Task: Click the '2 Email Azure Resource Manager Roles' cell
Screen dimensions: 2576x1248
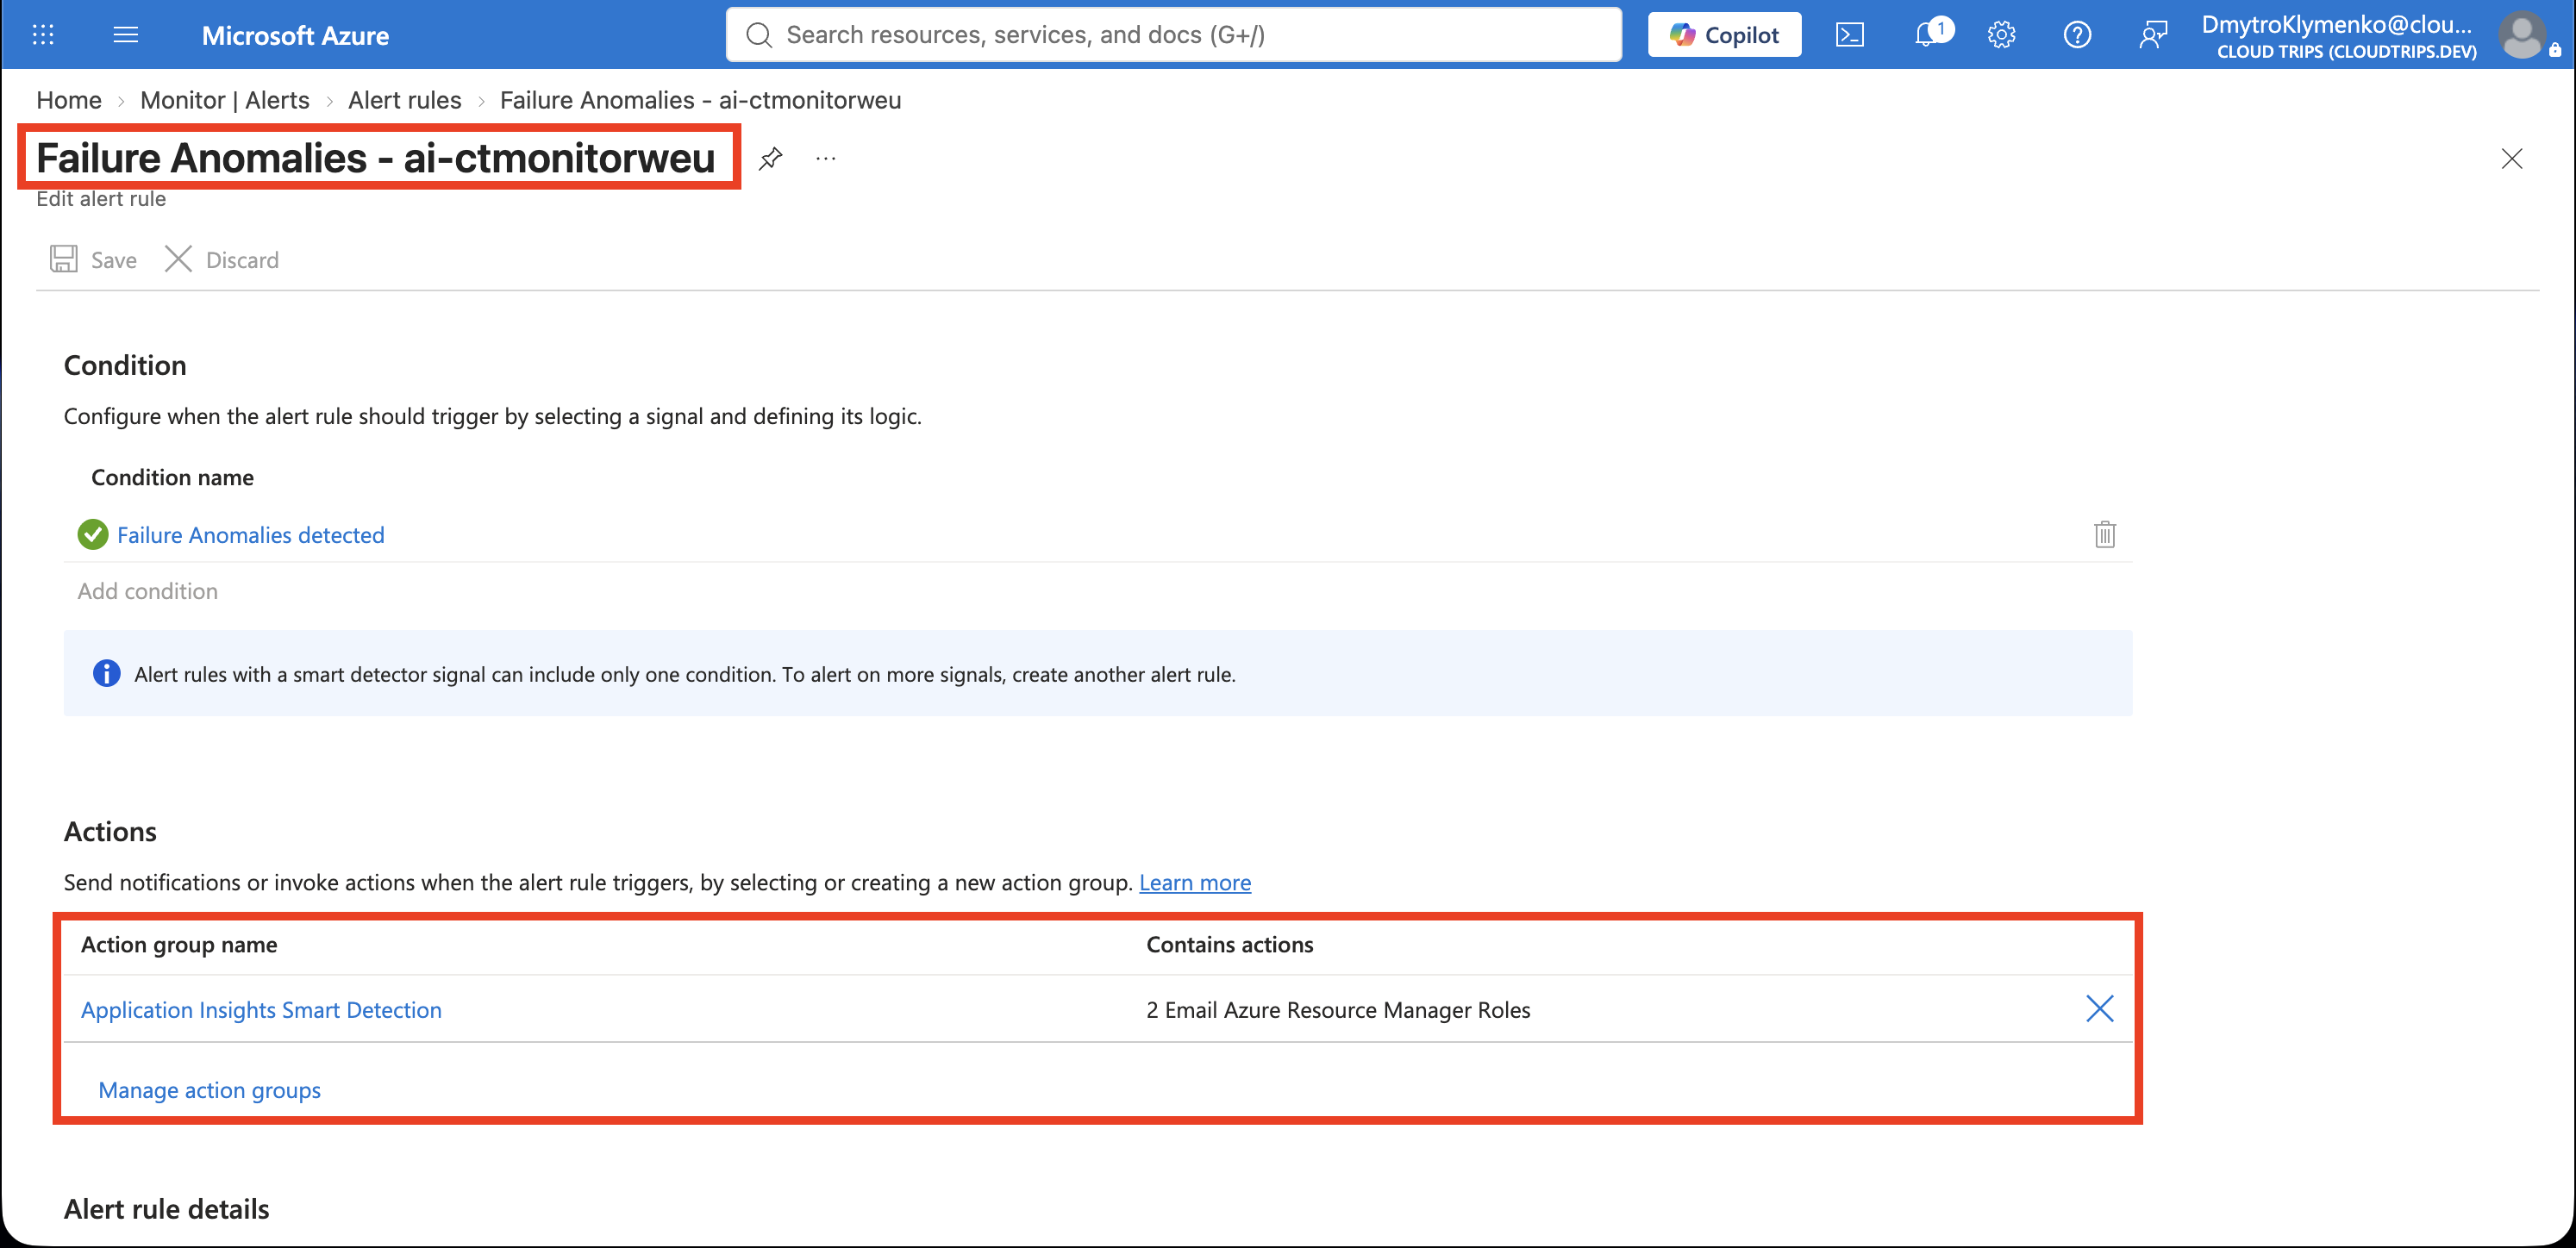Action: tap(1338, 1010)
